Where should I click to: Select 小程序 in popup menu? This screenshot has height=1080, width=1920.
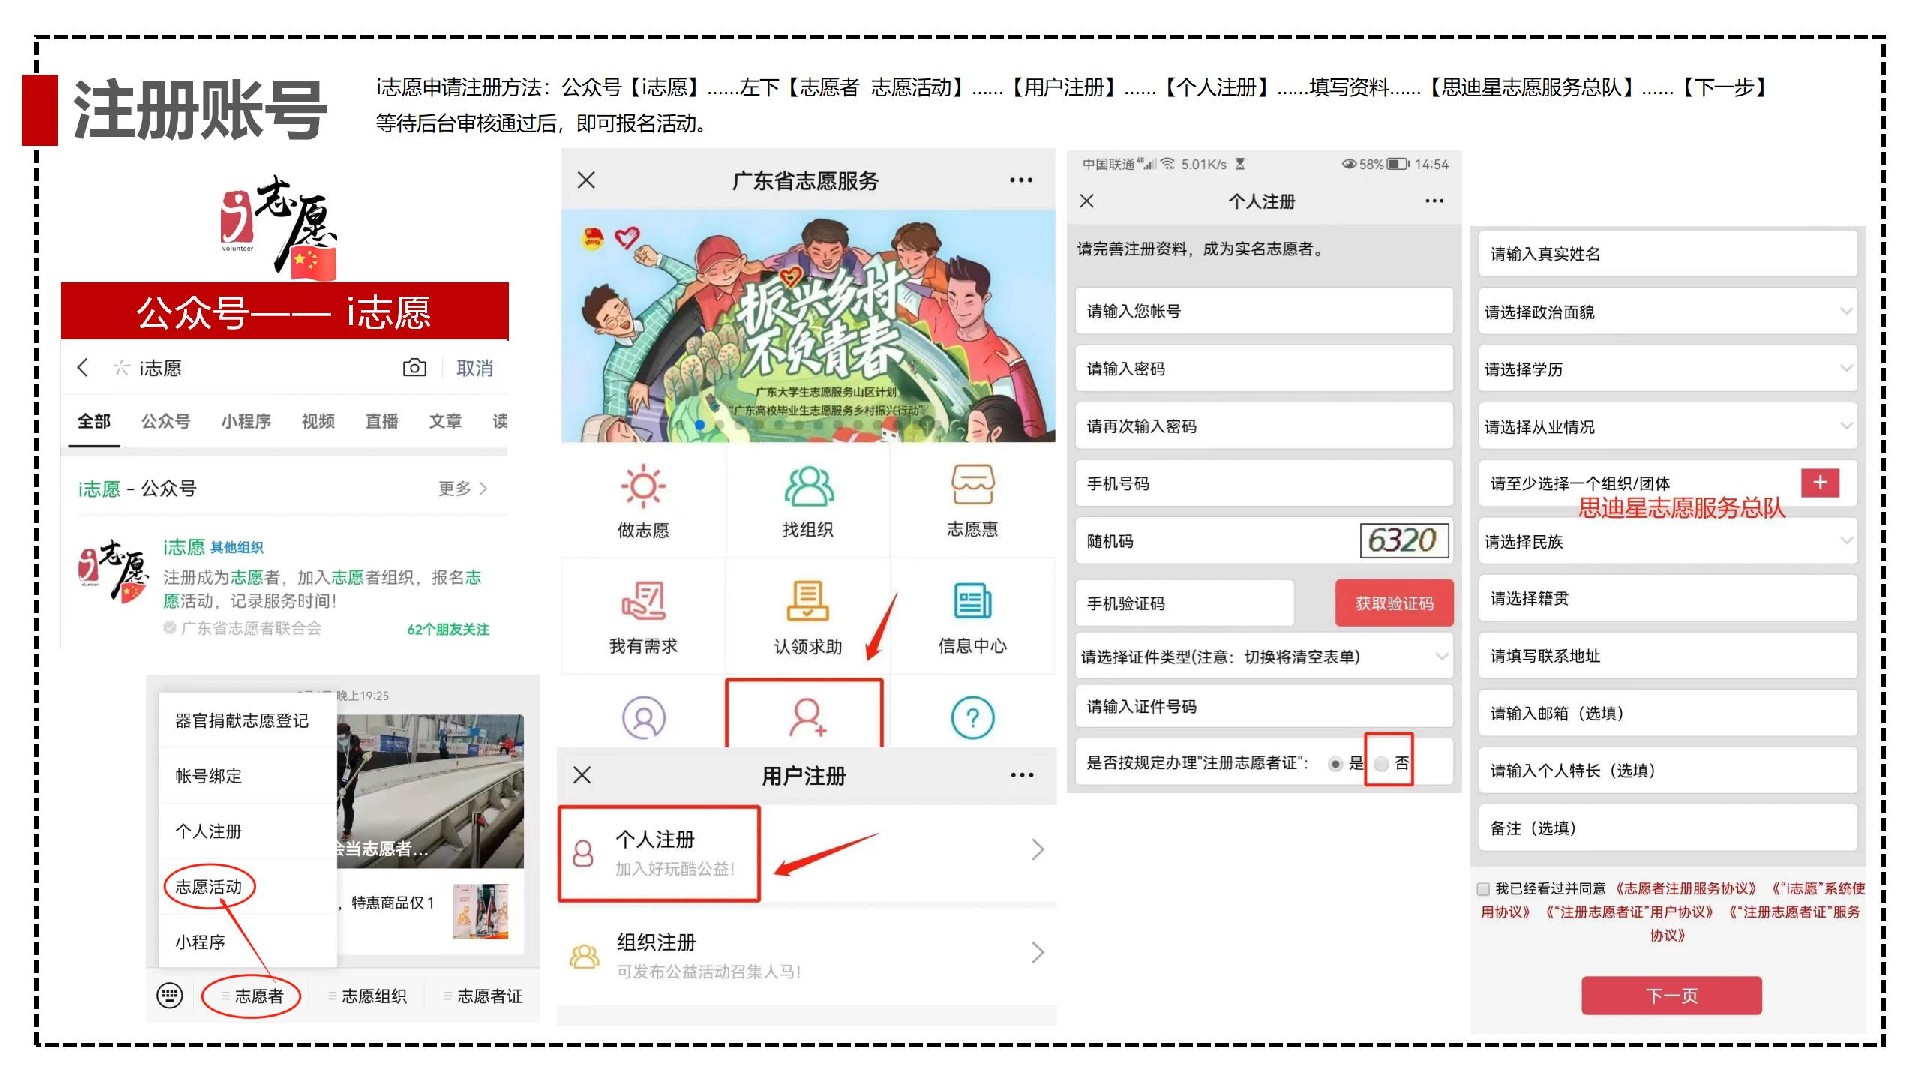coord(200,942)
